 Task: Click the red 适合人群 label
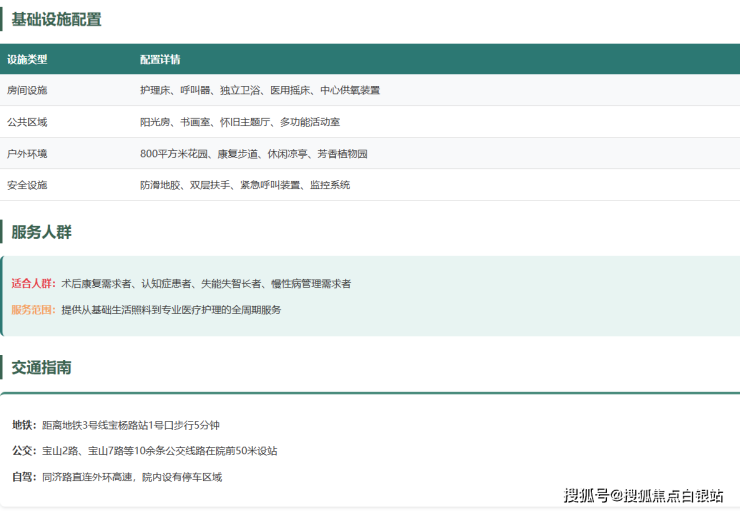click(34, 284)
